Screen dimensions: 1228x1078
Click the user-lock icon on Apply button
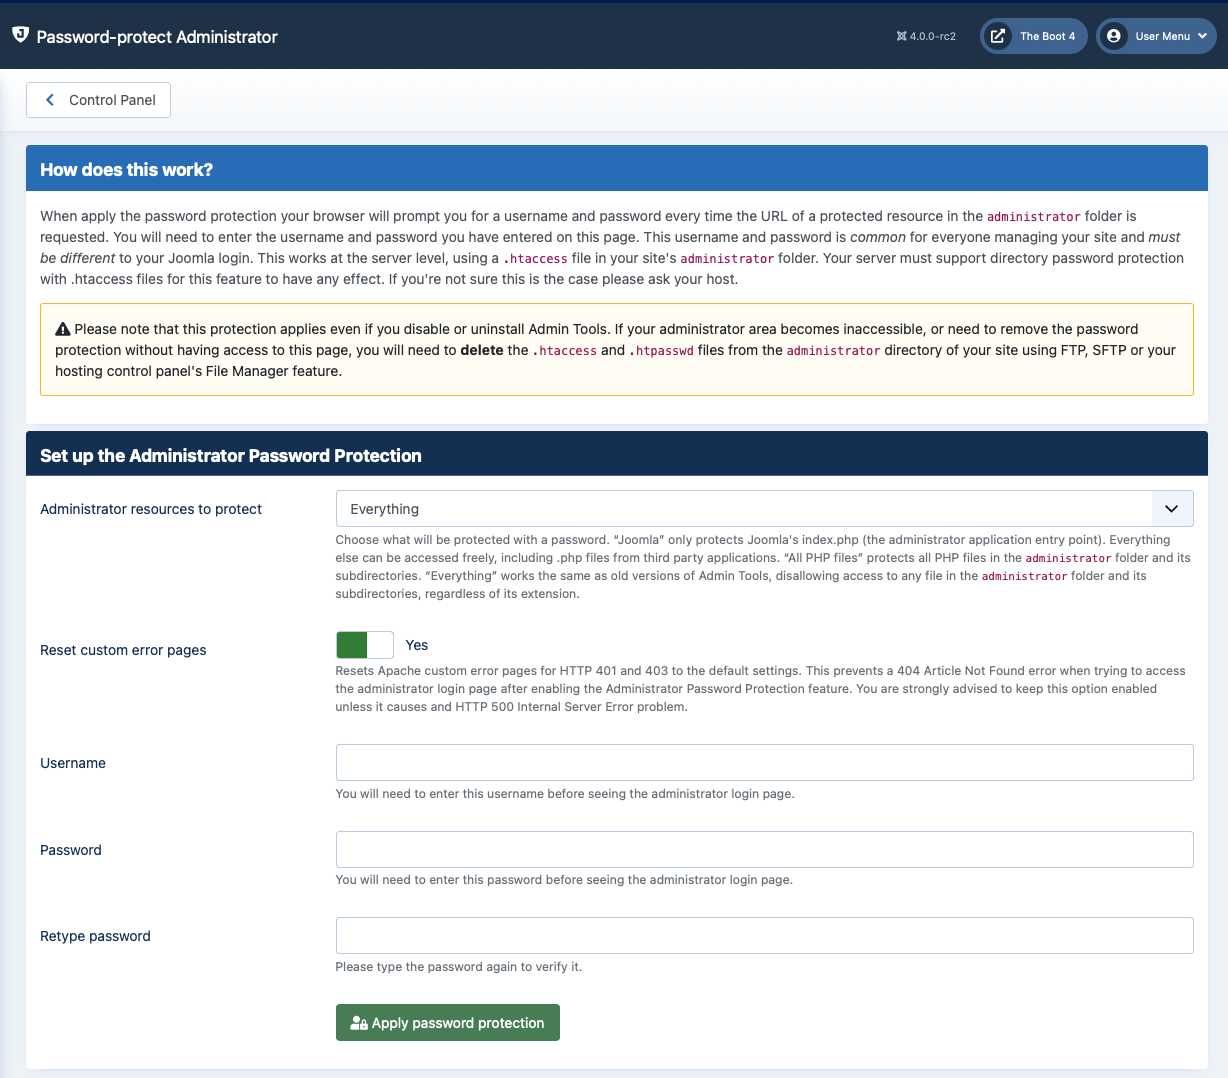coord(359,1023)
